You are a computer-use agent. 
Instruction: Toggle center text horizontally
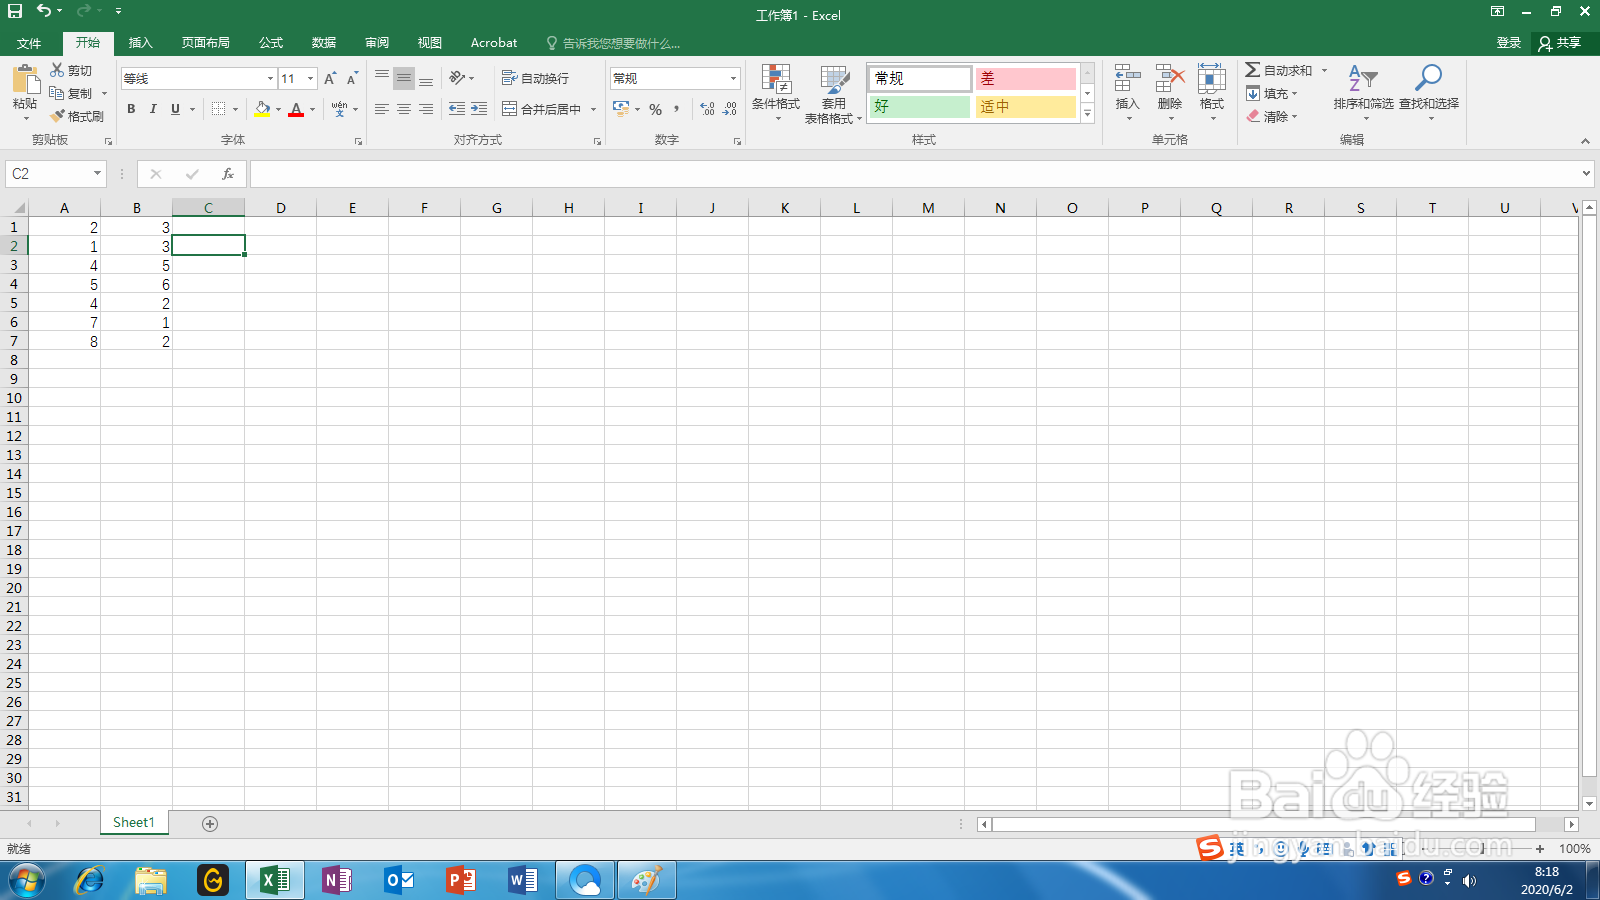tap(404, 109)
